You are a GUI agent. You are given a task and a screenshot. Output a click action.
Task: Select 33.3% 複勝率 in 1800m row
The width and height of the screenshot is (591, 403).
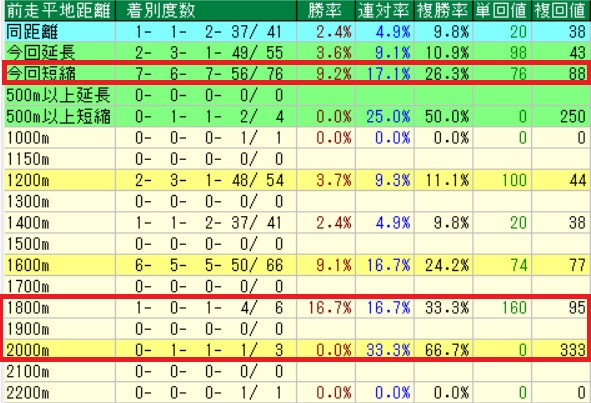[447, 308]
